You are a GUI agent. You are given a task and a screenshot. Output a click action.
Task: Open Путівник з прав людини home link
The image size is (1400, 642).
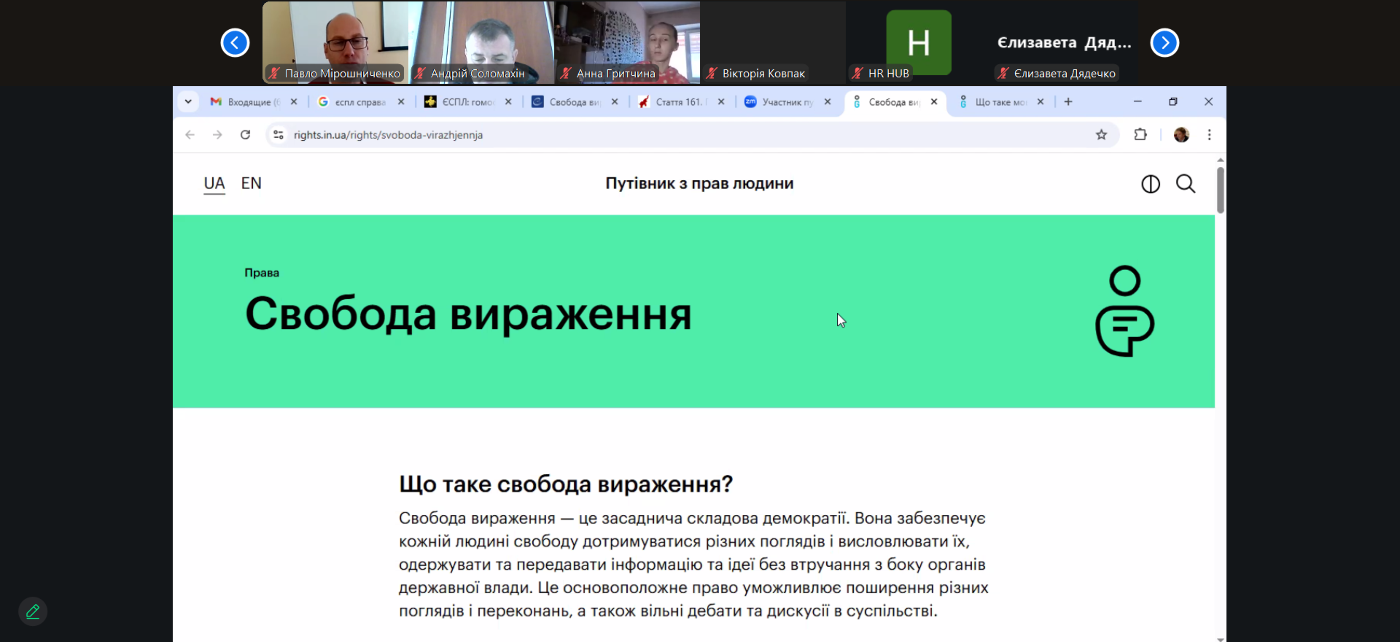[699, 183]
